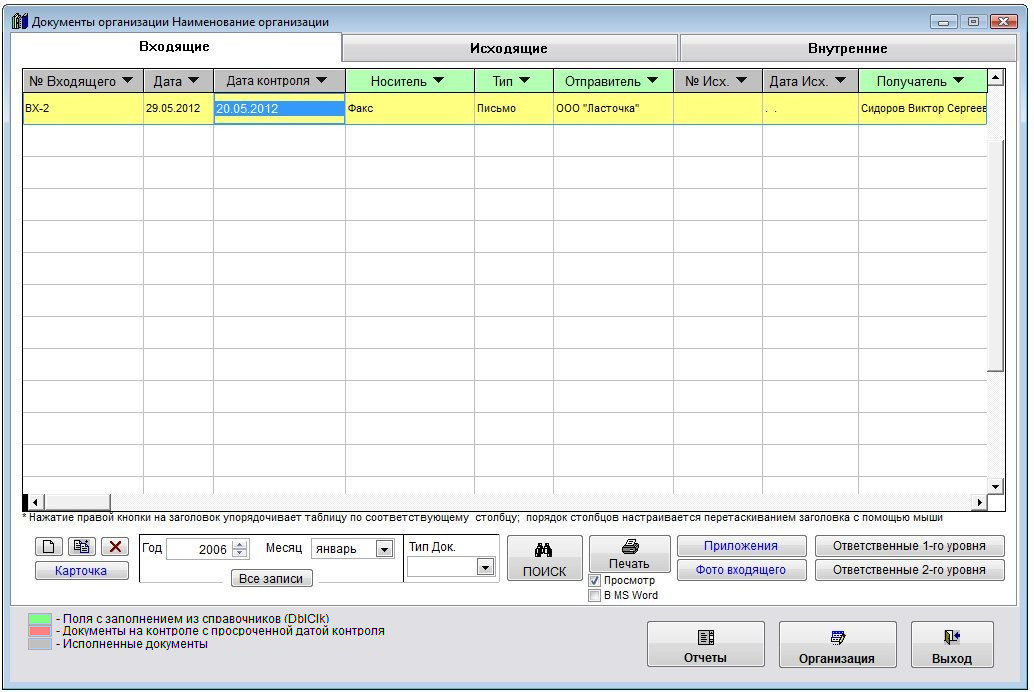
Task: Toggle the Просмотр checkbox
Action: click(x=595, y=580)
